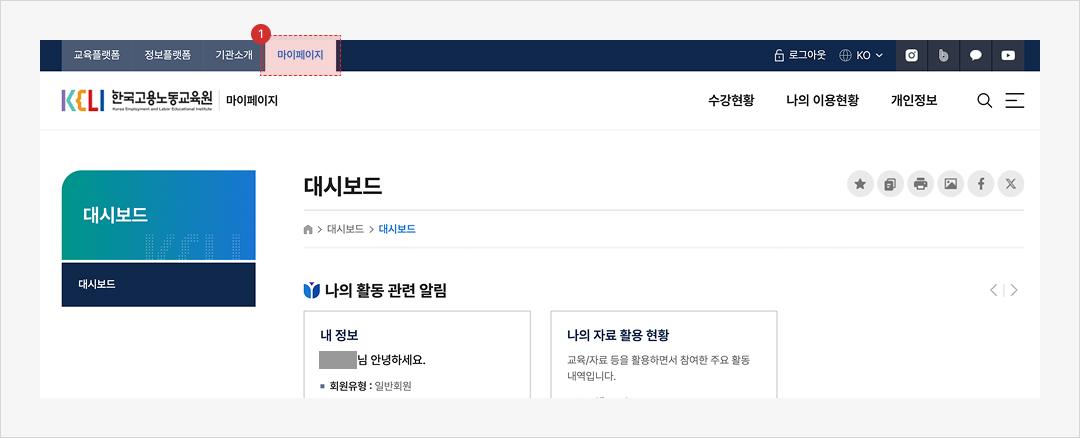
Task: Show next activity notification card
Action: click(1014, 290)
